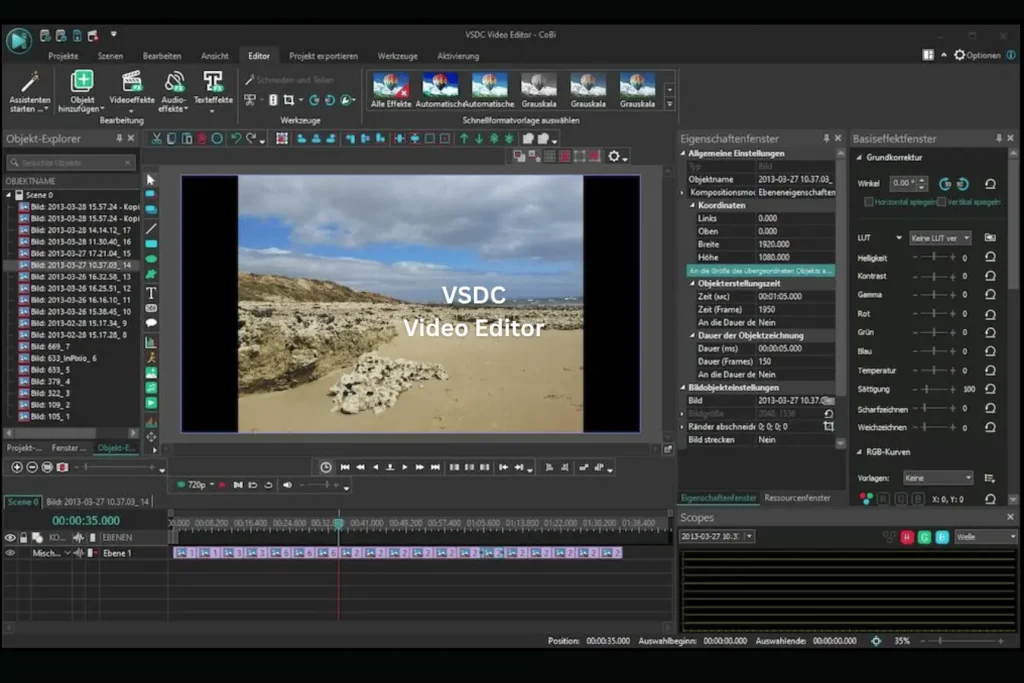Switch to Scene 0 timeline tab
The height and width of the screenshot is (683, 1024).
tap(23, 501)
